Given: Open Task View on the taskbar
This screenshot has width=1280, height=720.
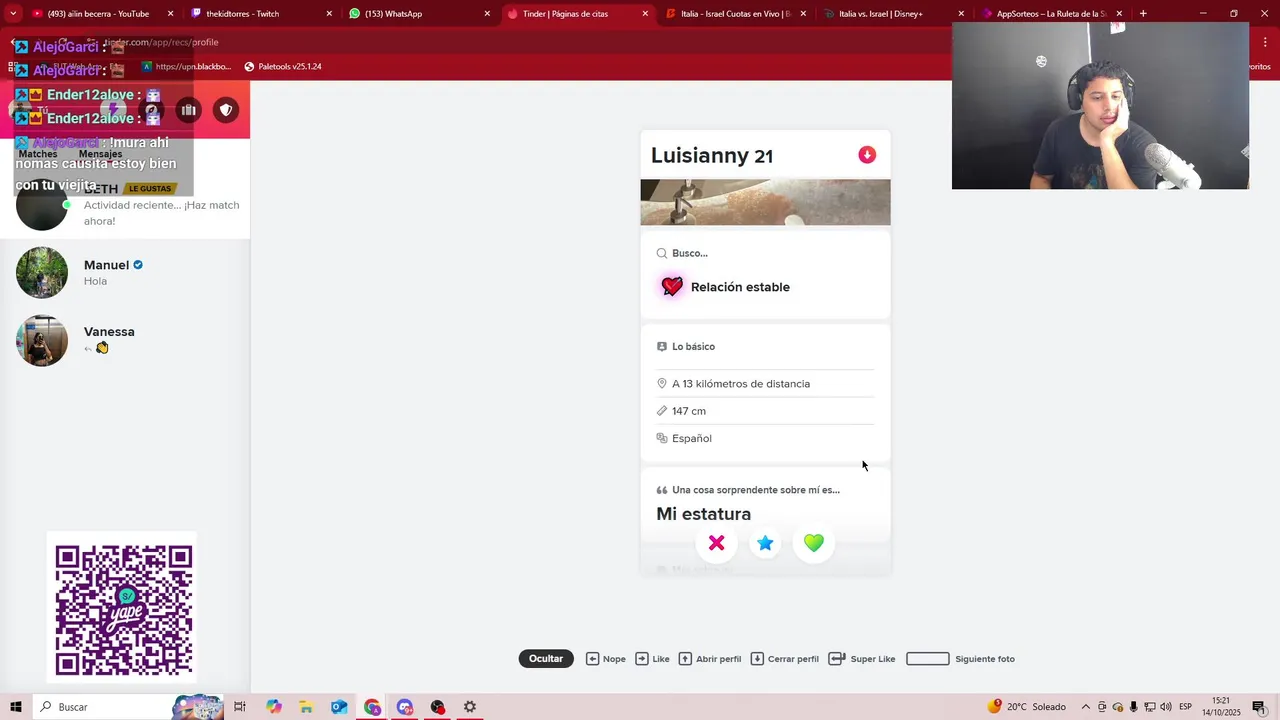Looking at the screenshot, I should tap(240, 707).
